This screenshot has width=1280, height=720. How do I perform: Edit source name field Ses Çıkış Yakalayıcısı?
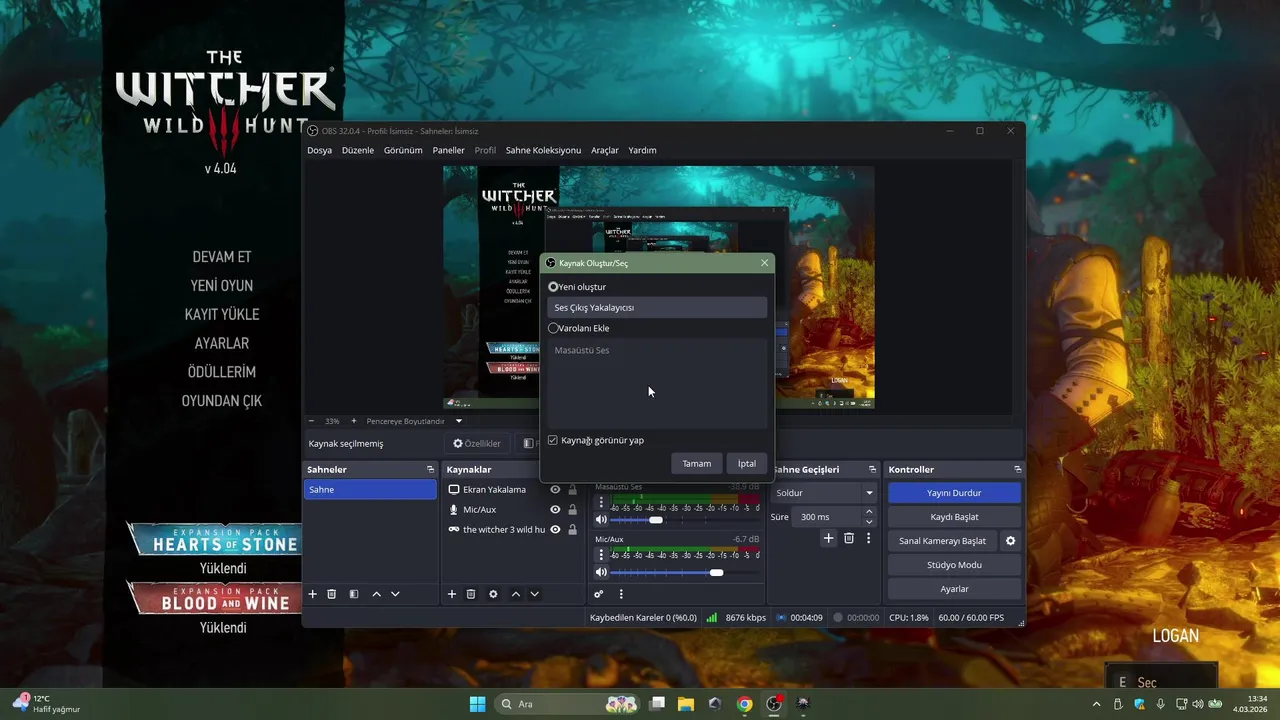(657, 308)
